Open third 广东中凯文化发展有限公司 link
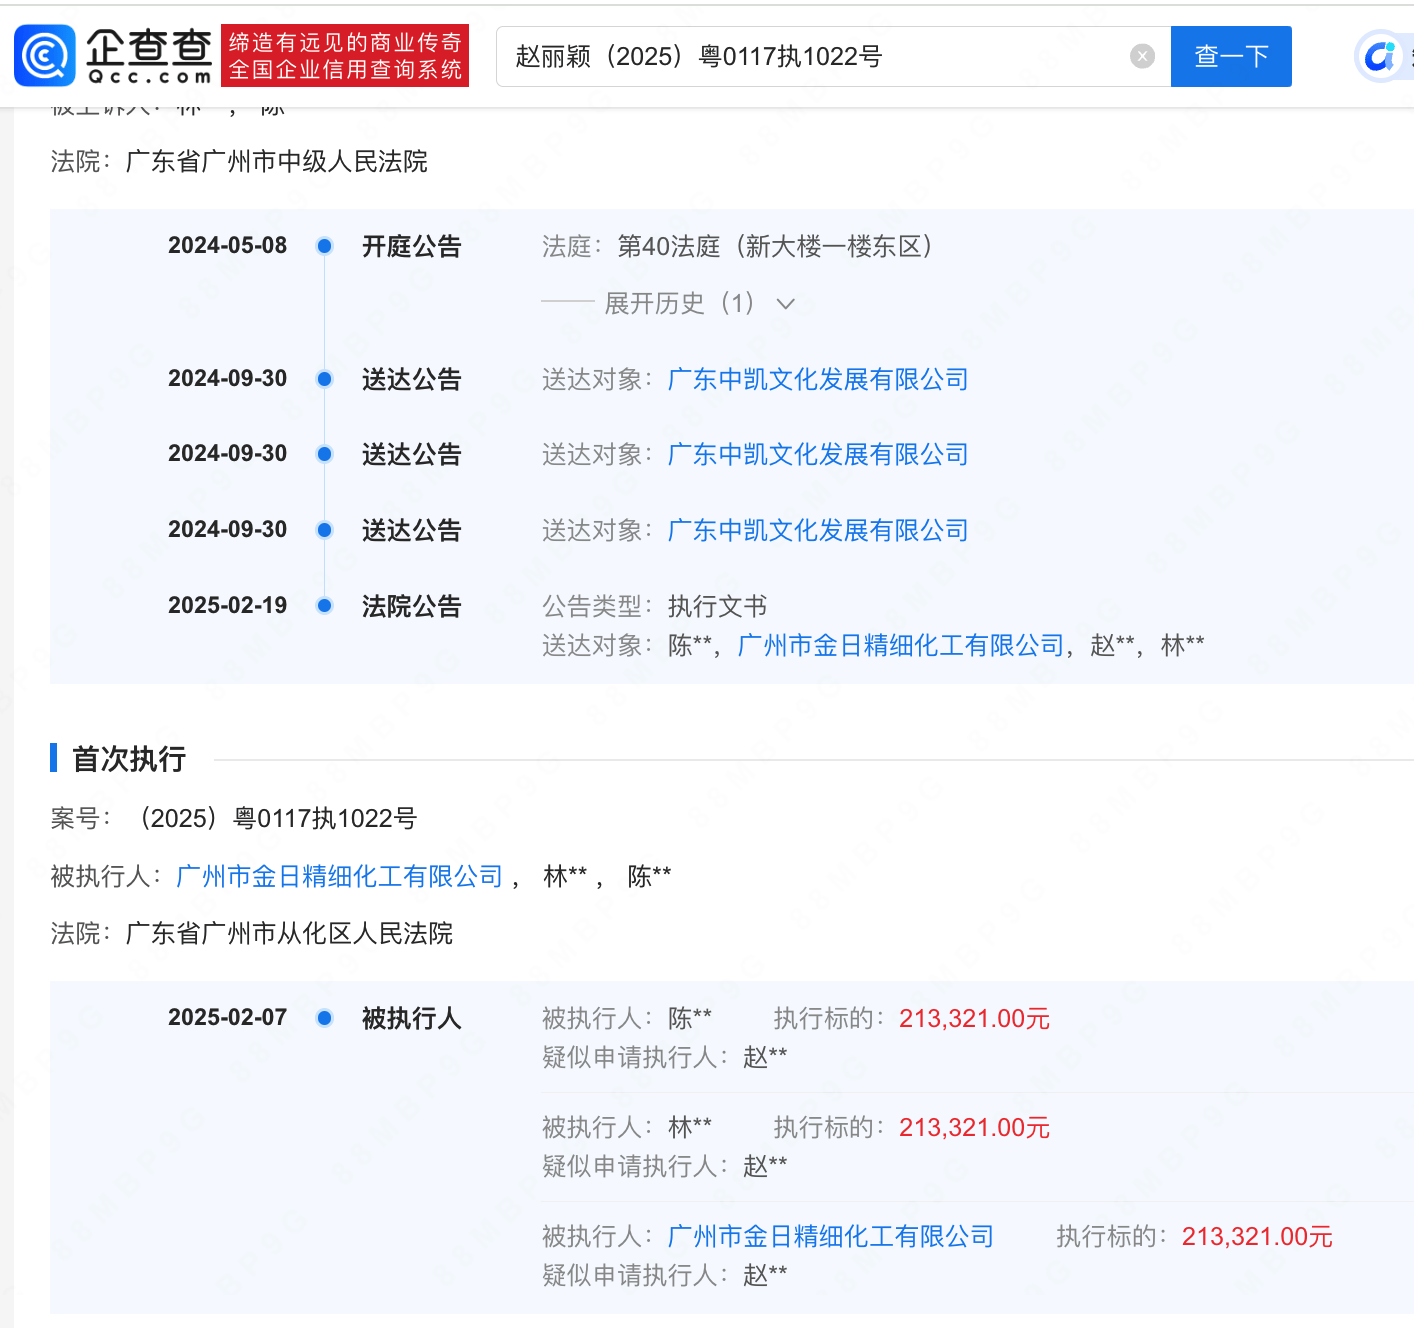Image resolution: width=1414 pixels, height=1328 pixels. tap(817, 530)
